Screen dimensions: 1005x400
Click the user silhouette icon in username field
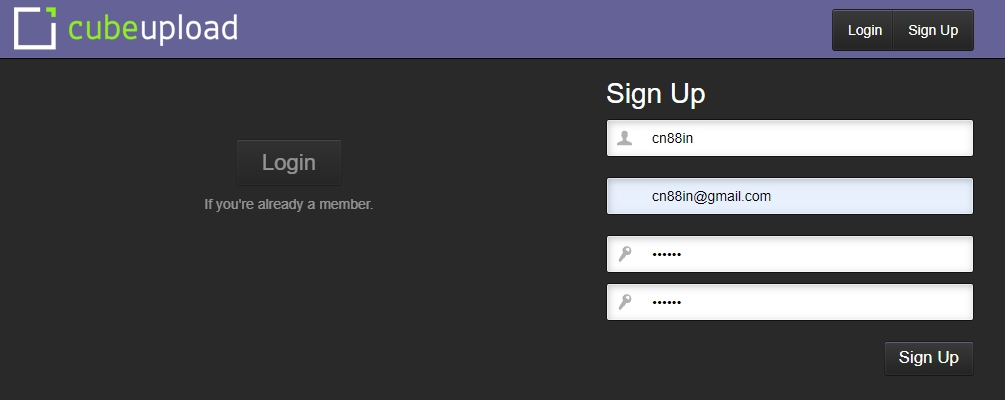click(x=625, y=138)
